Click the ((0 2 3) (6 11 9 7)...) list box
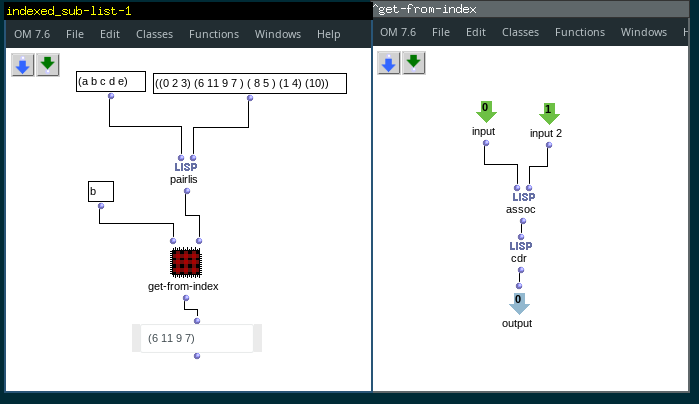Screen dimensions: 699x404 coord(250,83)
